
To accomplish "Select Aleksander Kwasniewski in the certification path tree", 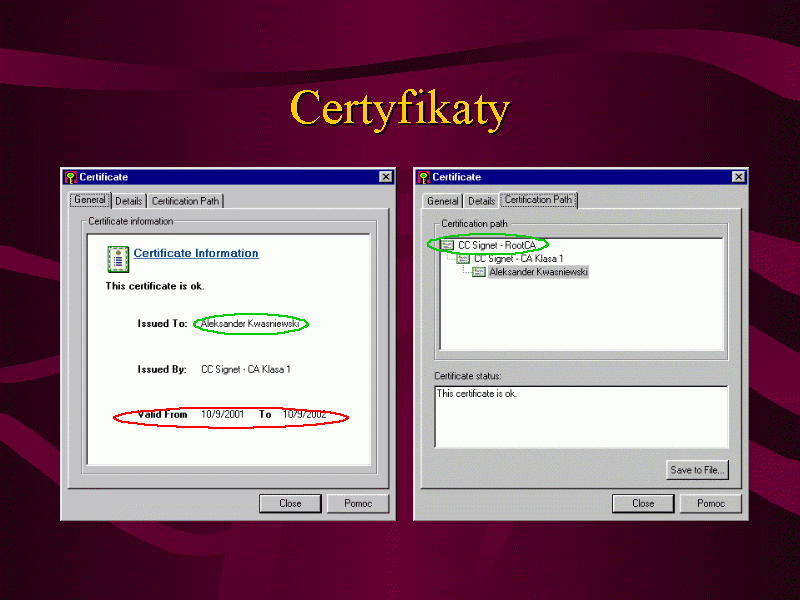I will (538, 272).
